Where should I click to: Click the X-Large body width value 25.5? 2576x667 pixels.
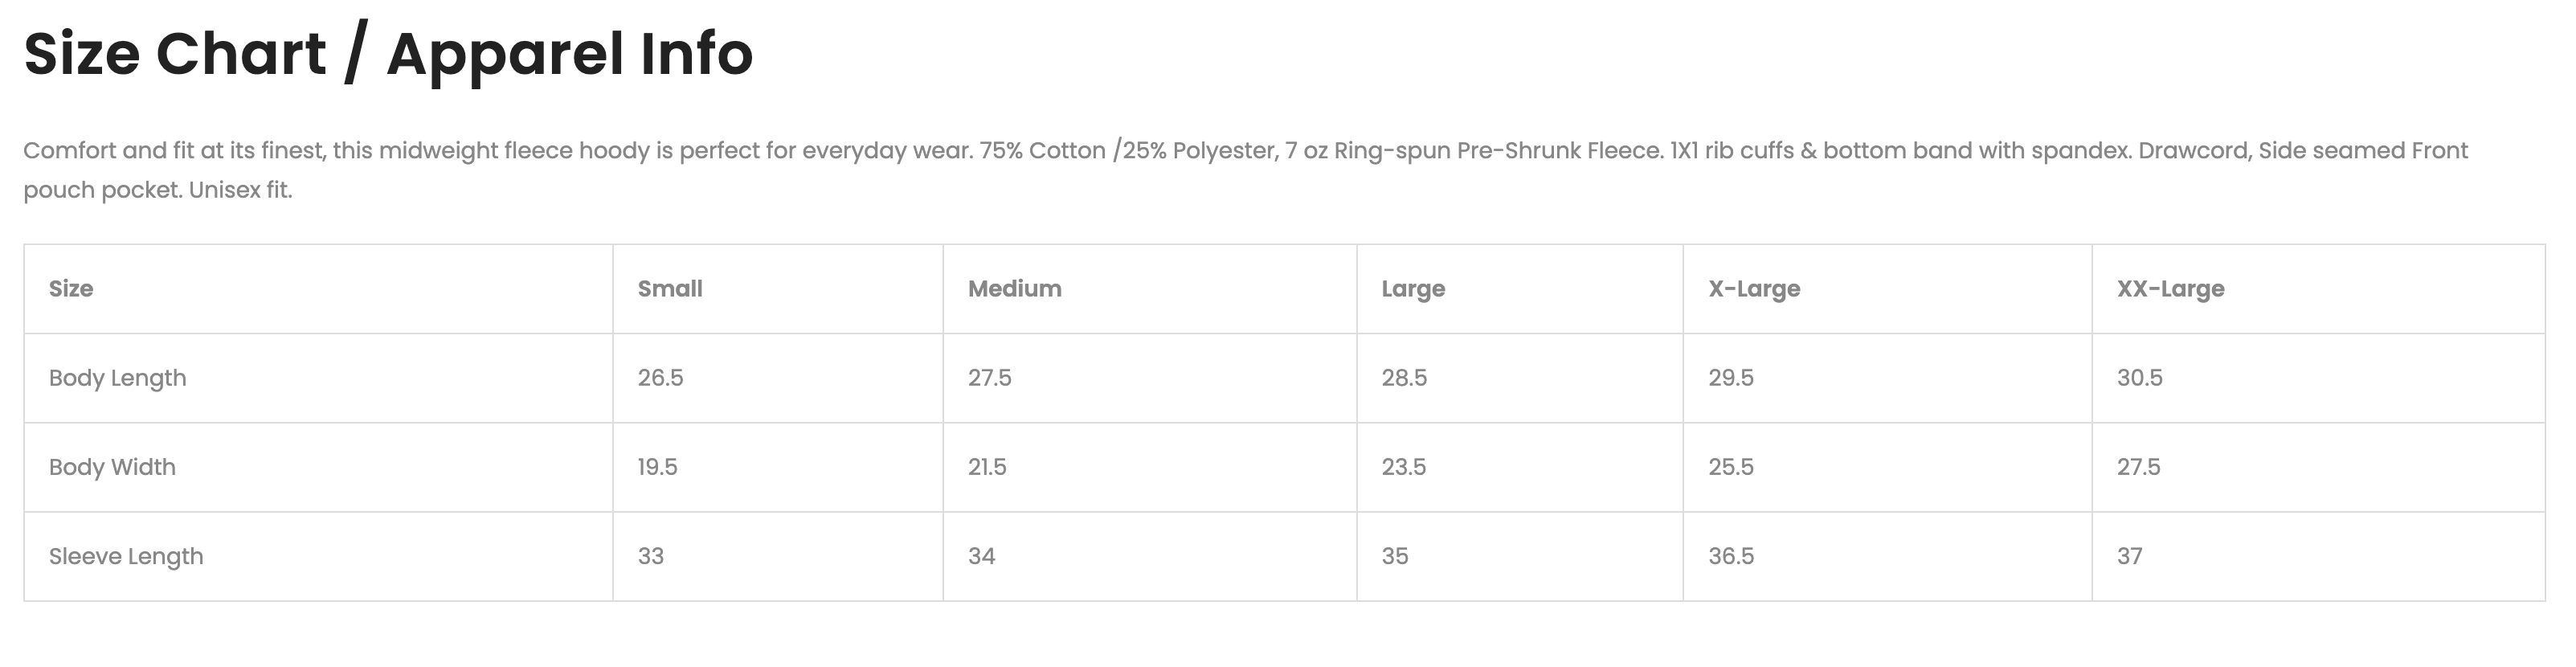[1730, 467]
